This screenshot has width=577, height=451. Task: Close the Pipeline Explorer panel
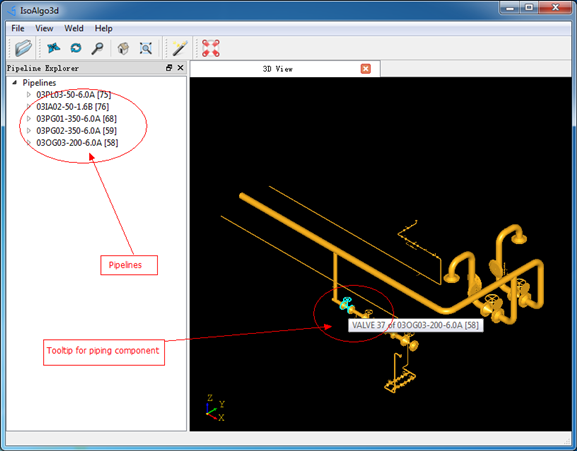tap(180, 68)
